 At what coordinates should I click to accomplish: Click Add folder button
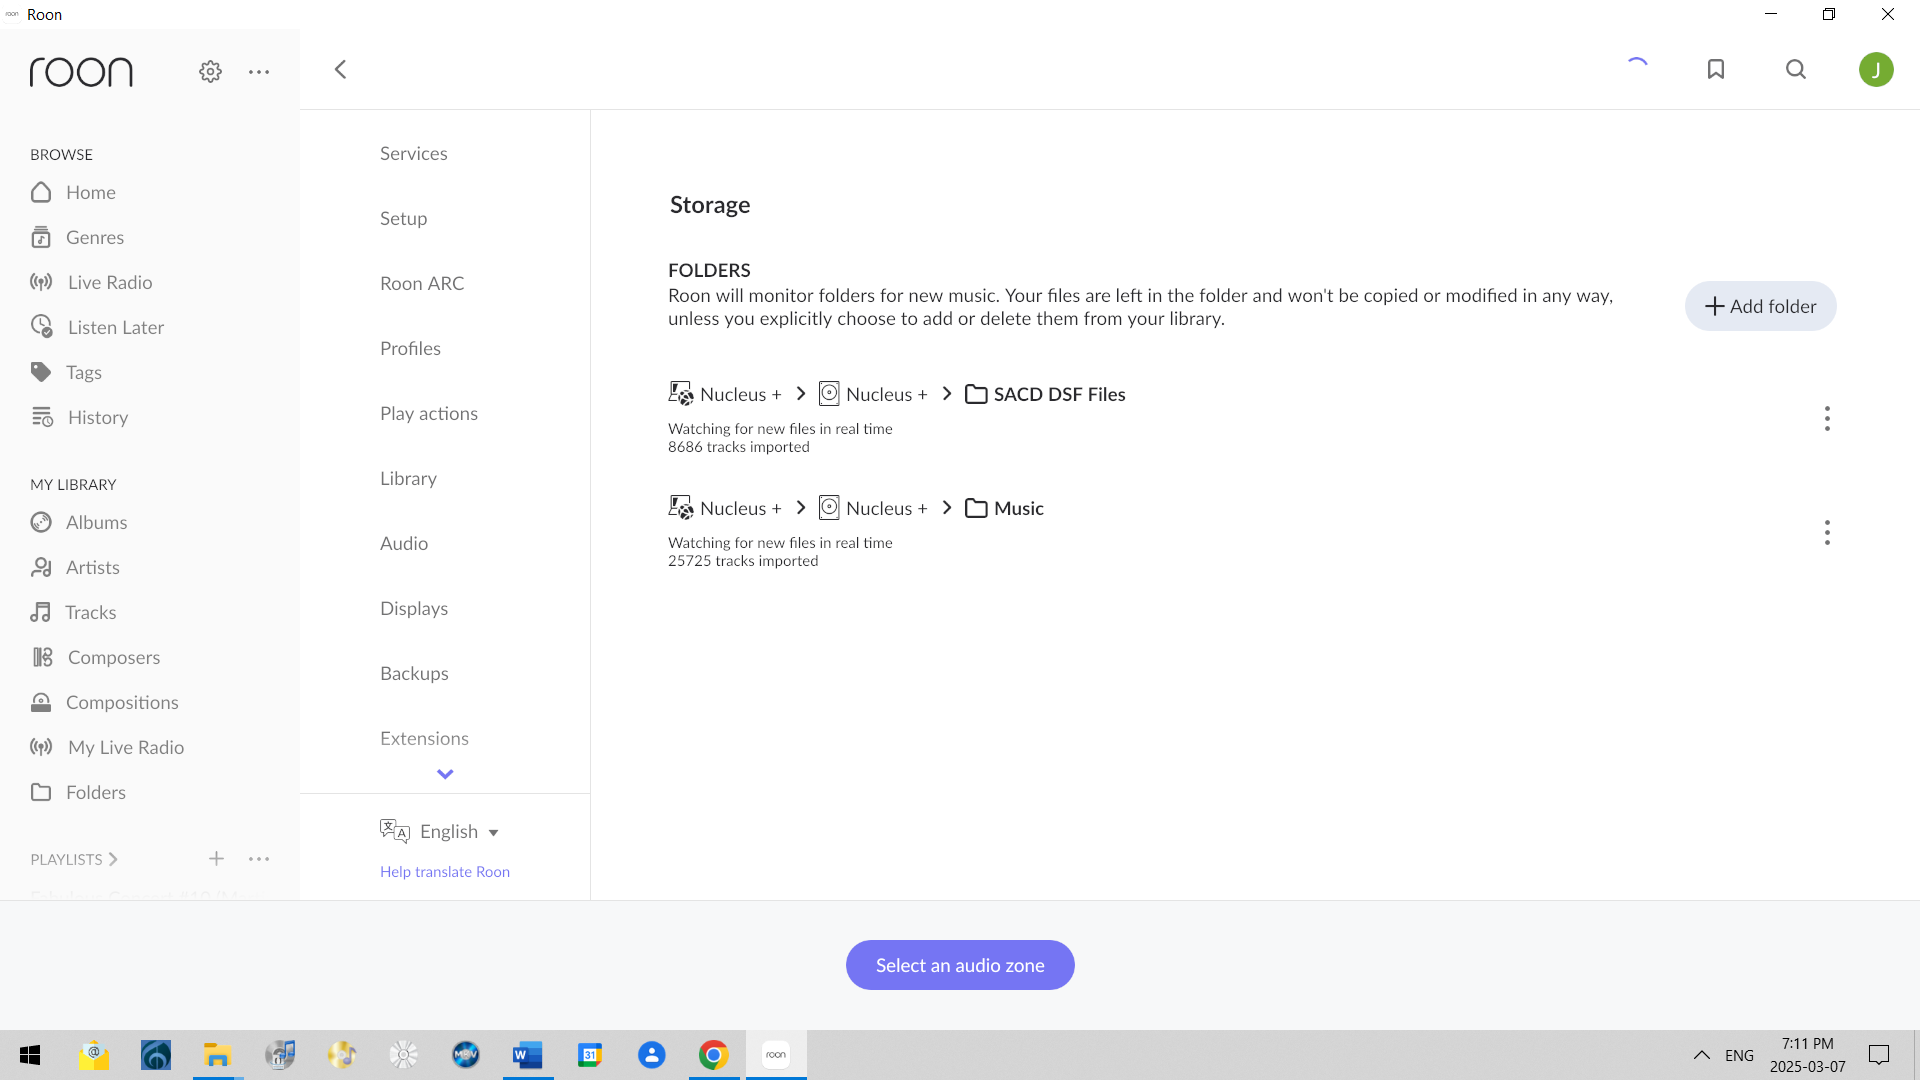click(1760, 306)
